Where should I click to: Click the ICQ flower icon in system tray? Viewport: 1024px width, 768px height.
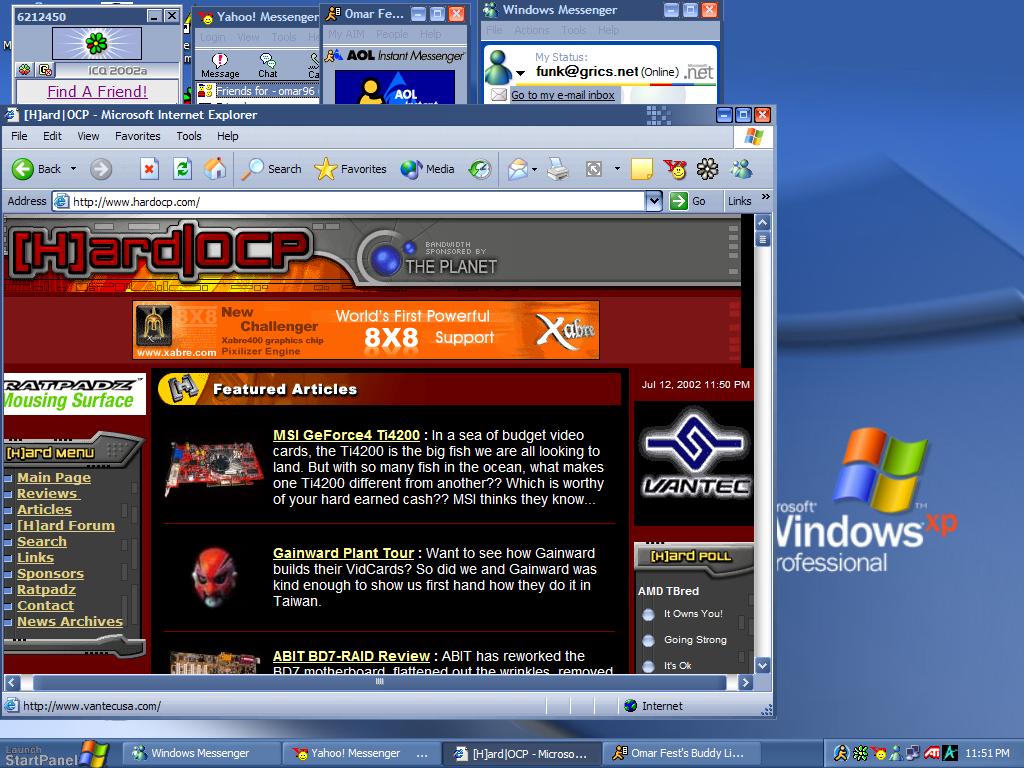click(x=861, y=753)
